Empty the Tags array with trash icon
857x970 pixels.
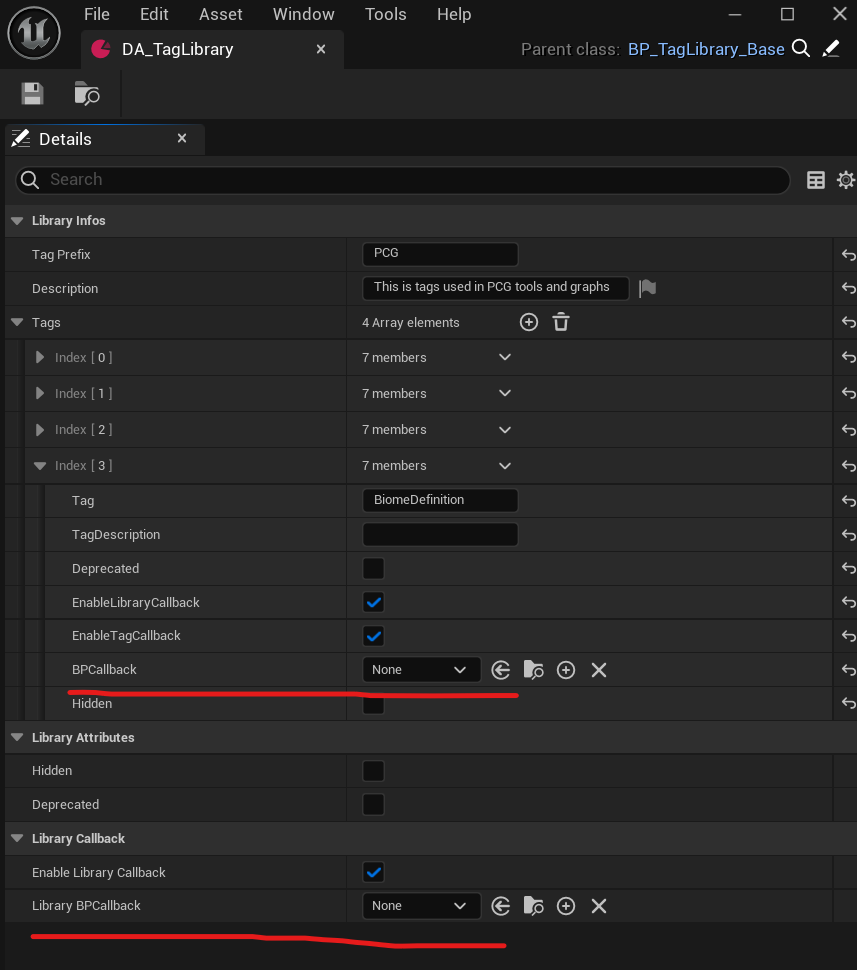coord(561,322)
